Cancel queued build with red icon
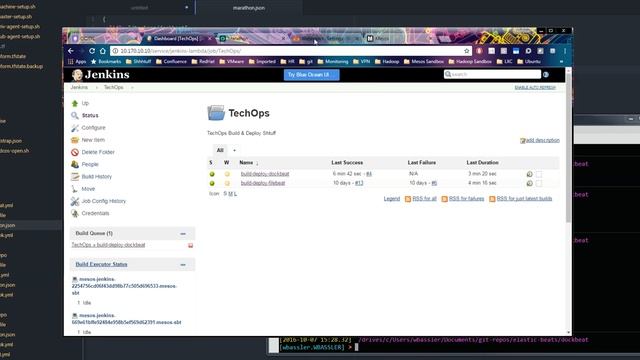The height and width of the screenshot is (360, 640). 190,245
